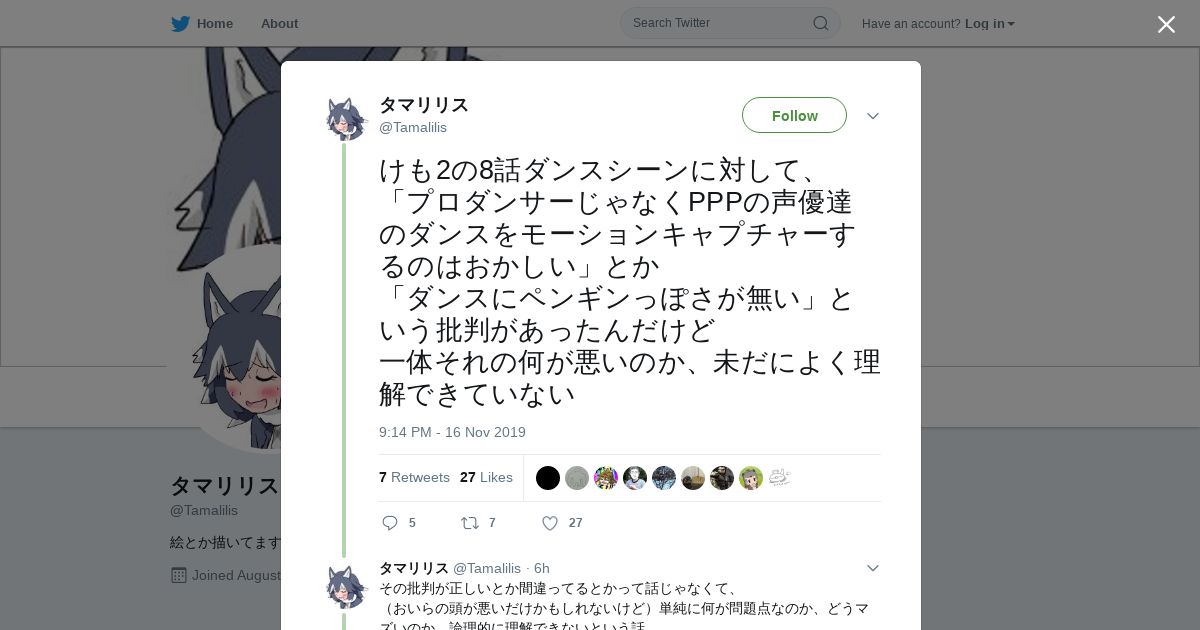Open the tweet timestamp 16 Nov 2019
The width and height of the screenshot is (1200, 630).
click(452, 432)
